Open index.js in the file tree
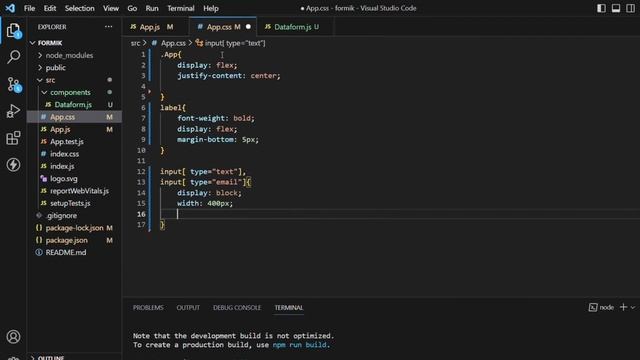The height and width of the screenshot is (360, 640). (x=74, y=166)
